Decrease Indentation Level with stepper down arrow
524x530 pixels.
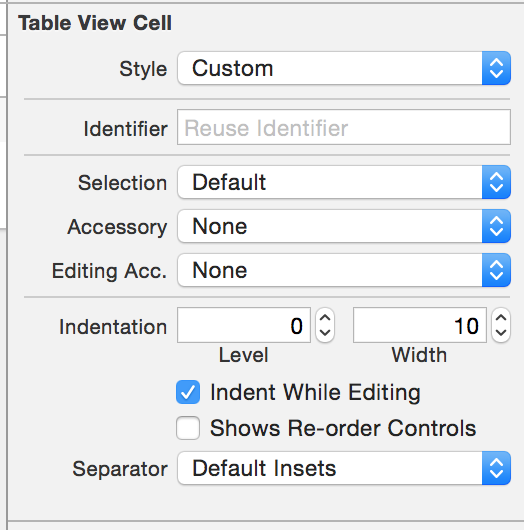click(325, 333)
